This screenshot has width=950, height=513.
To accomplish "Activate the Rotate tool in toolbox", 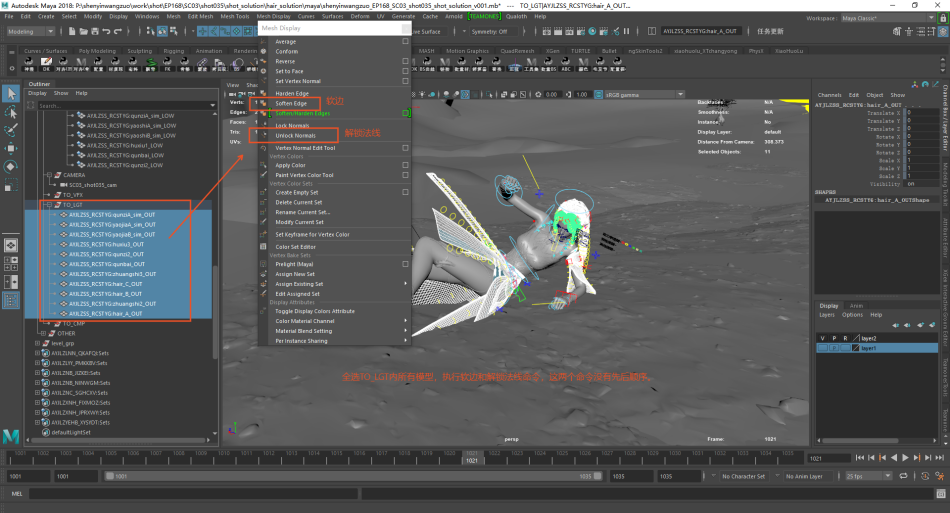I will (x=10, y=166).
